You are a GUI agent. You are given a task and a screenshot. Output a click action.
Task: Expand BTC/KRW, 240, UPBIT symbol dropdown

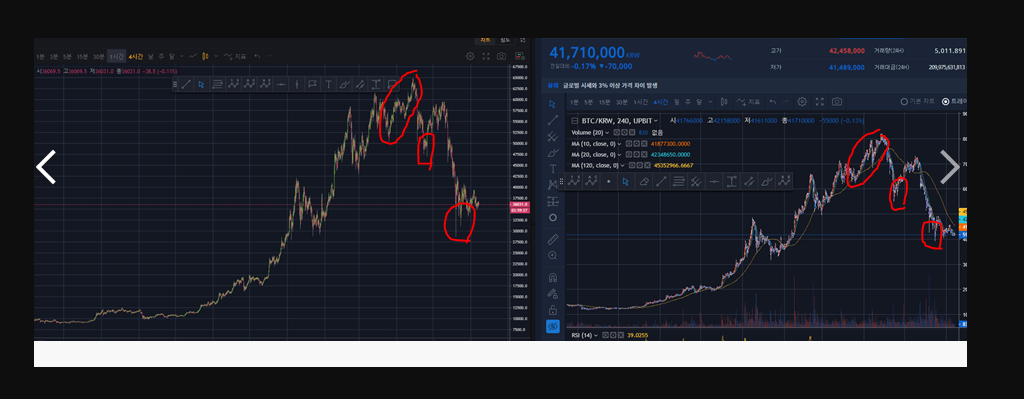tap(656, 121)
